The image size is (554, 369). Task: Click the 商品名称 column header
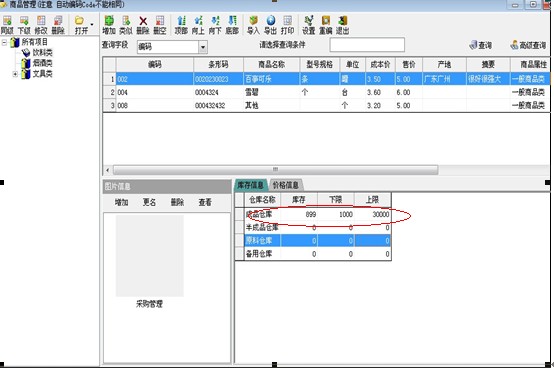[x=271, y=65]
